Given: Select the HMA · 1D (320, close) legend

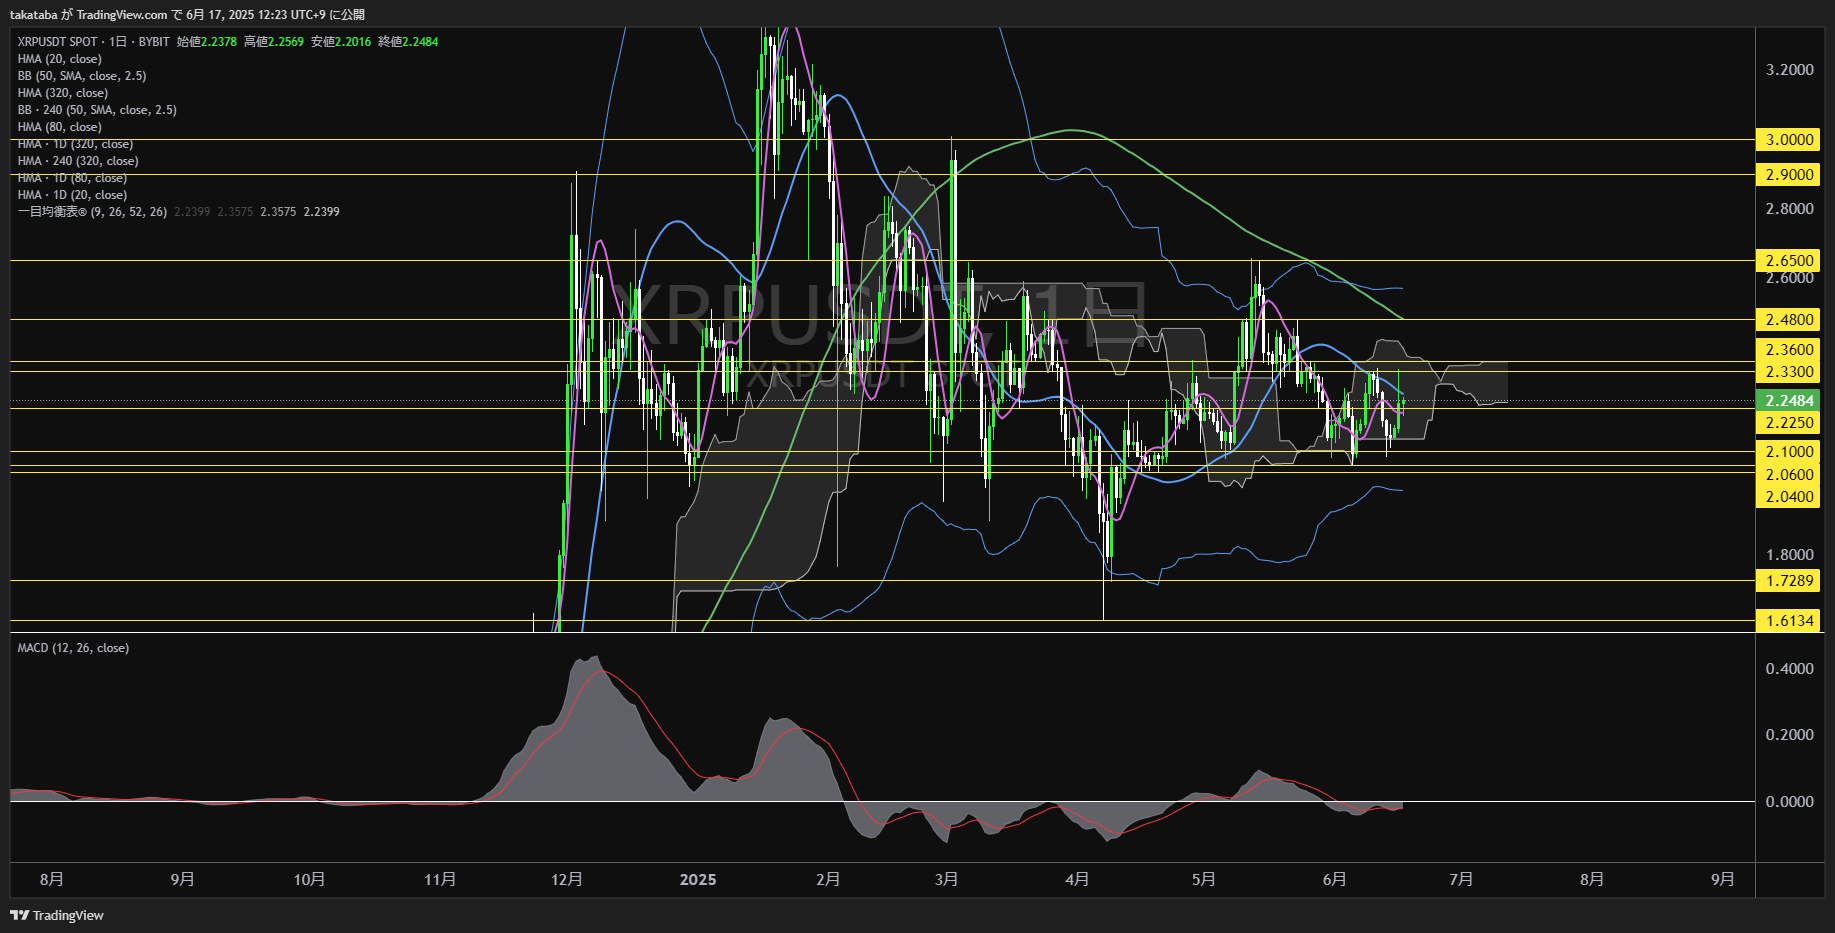Looking at the screenshot, I should click(x=75, y=144).
